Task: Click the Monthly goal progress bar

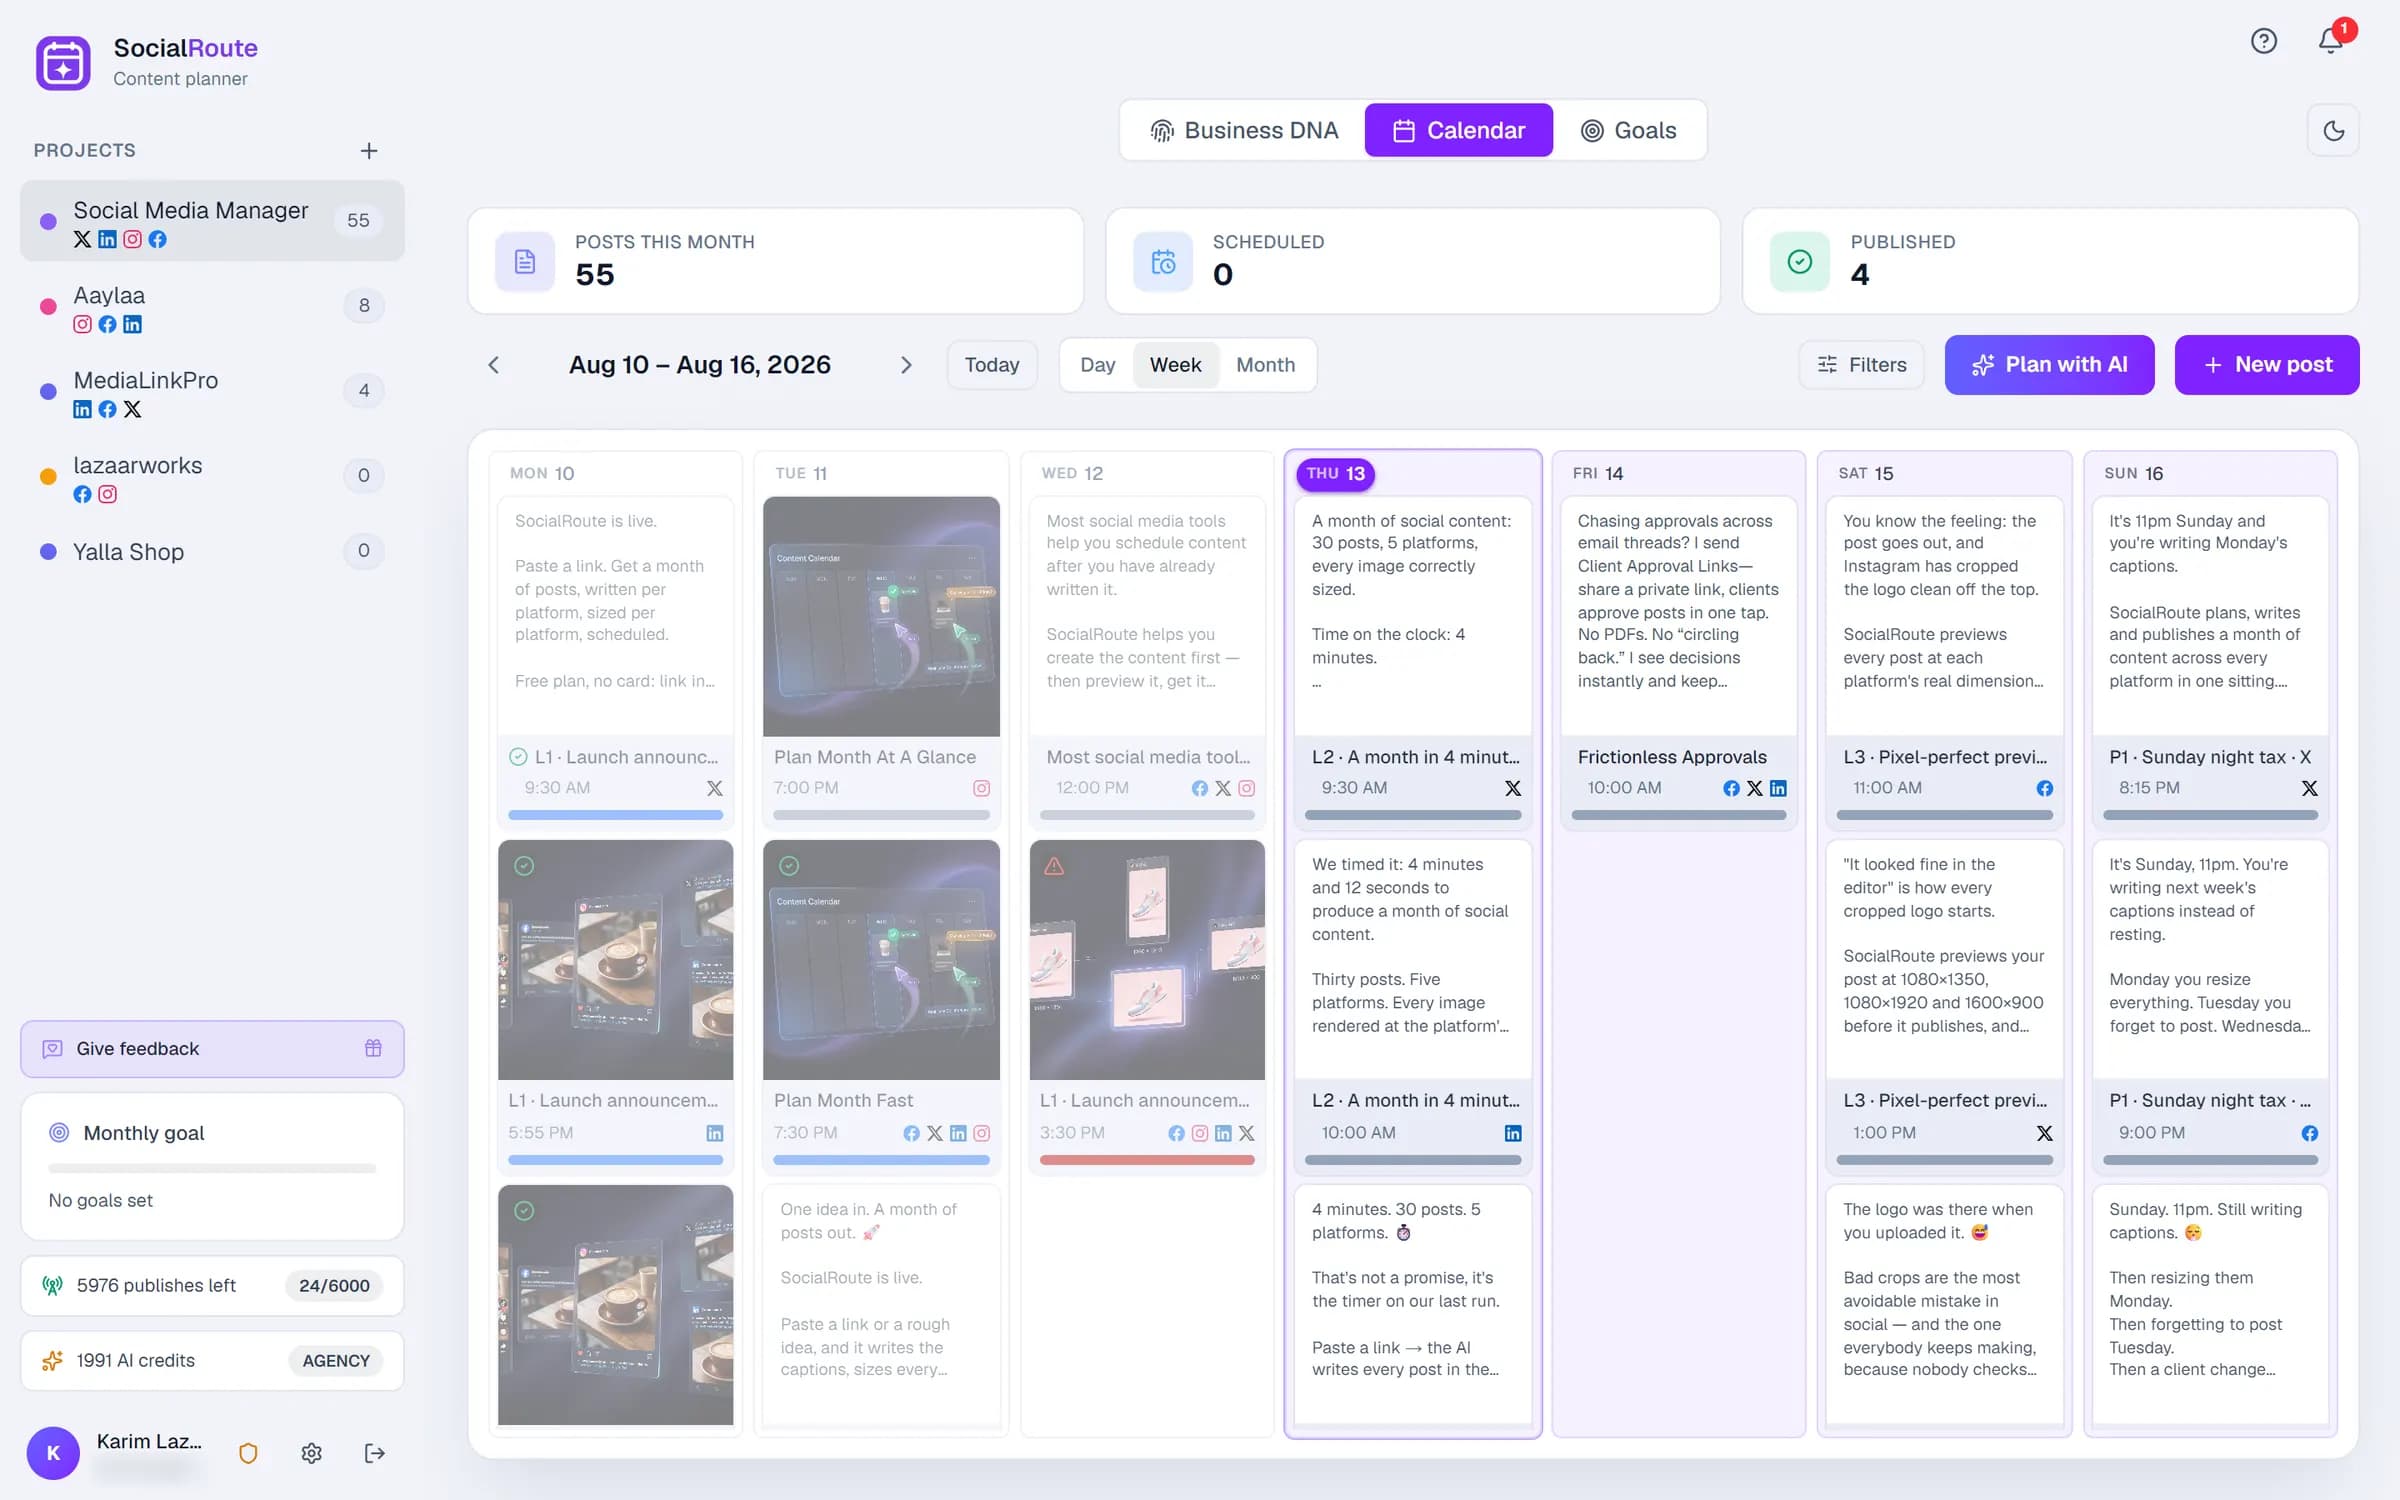Action: point(212,1168)
